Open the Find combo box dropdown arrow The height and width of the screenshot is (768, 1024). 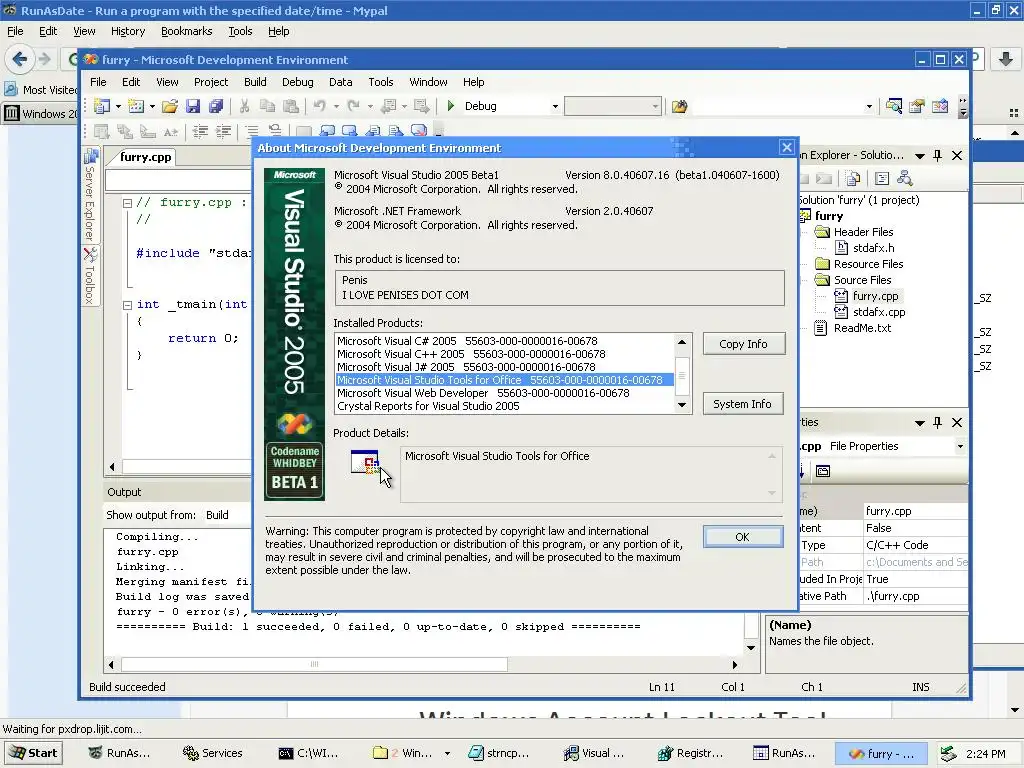(869, 106)
